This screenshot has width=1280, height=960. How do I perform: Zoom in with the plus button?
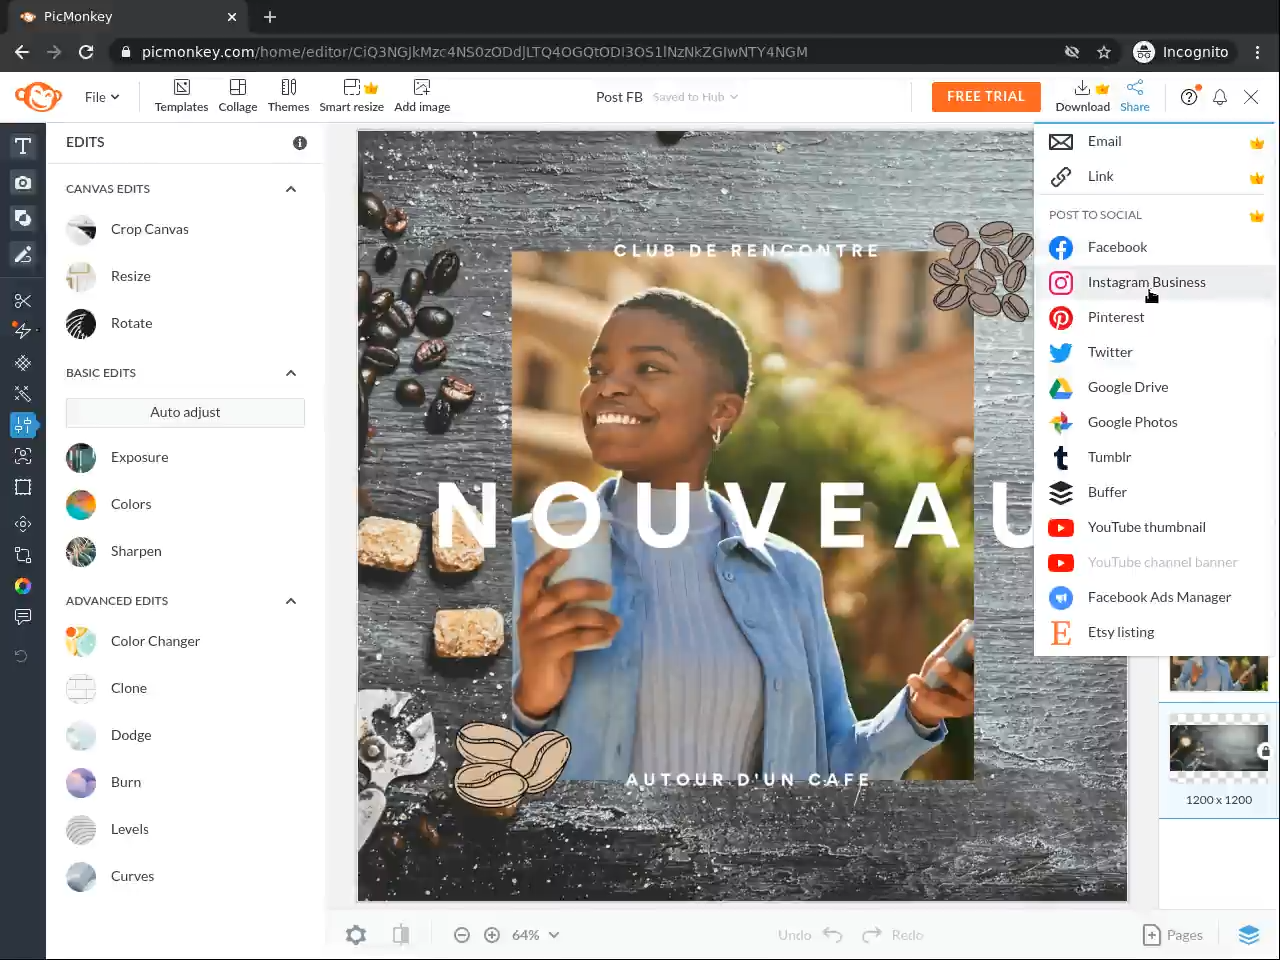click(x=492, y=935)
